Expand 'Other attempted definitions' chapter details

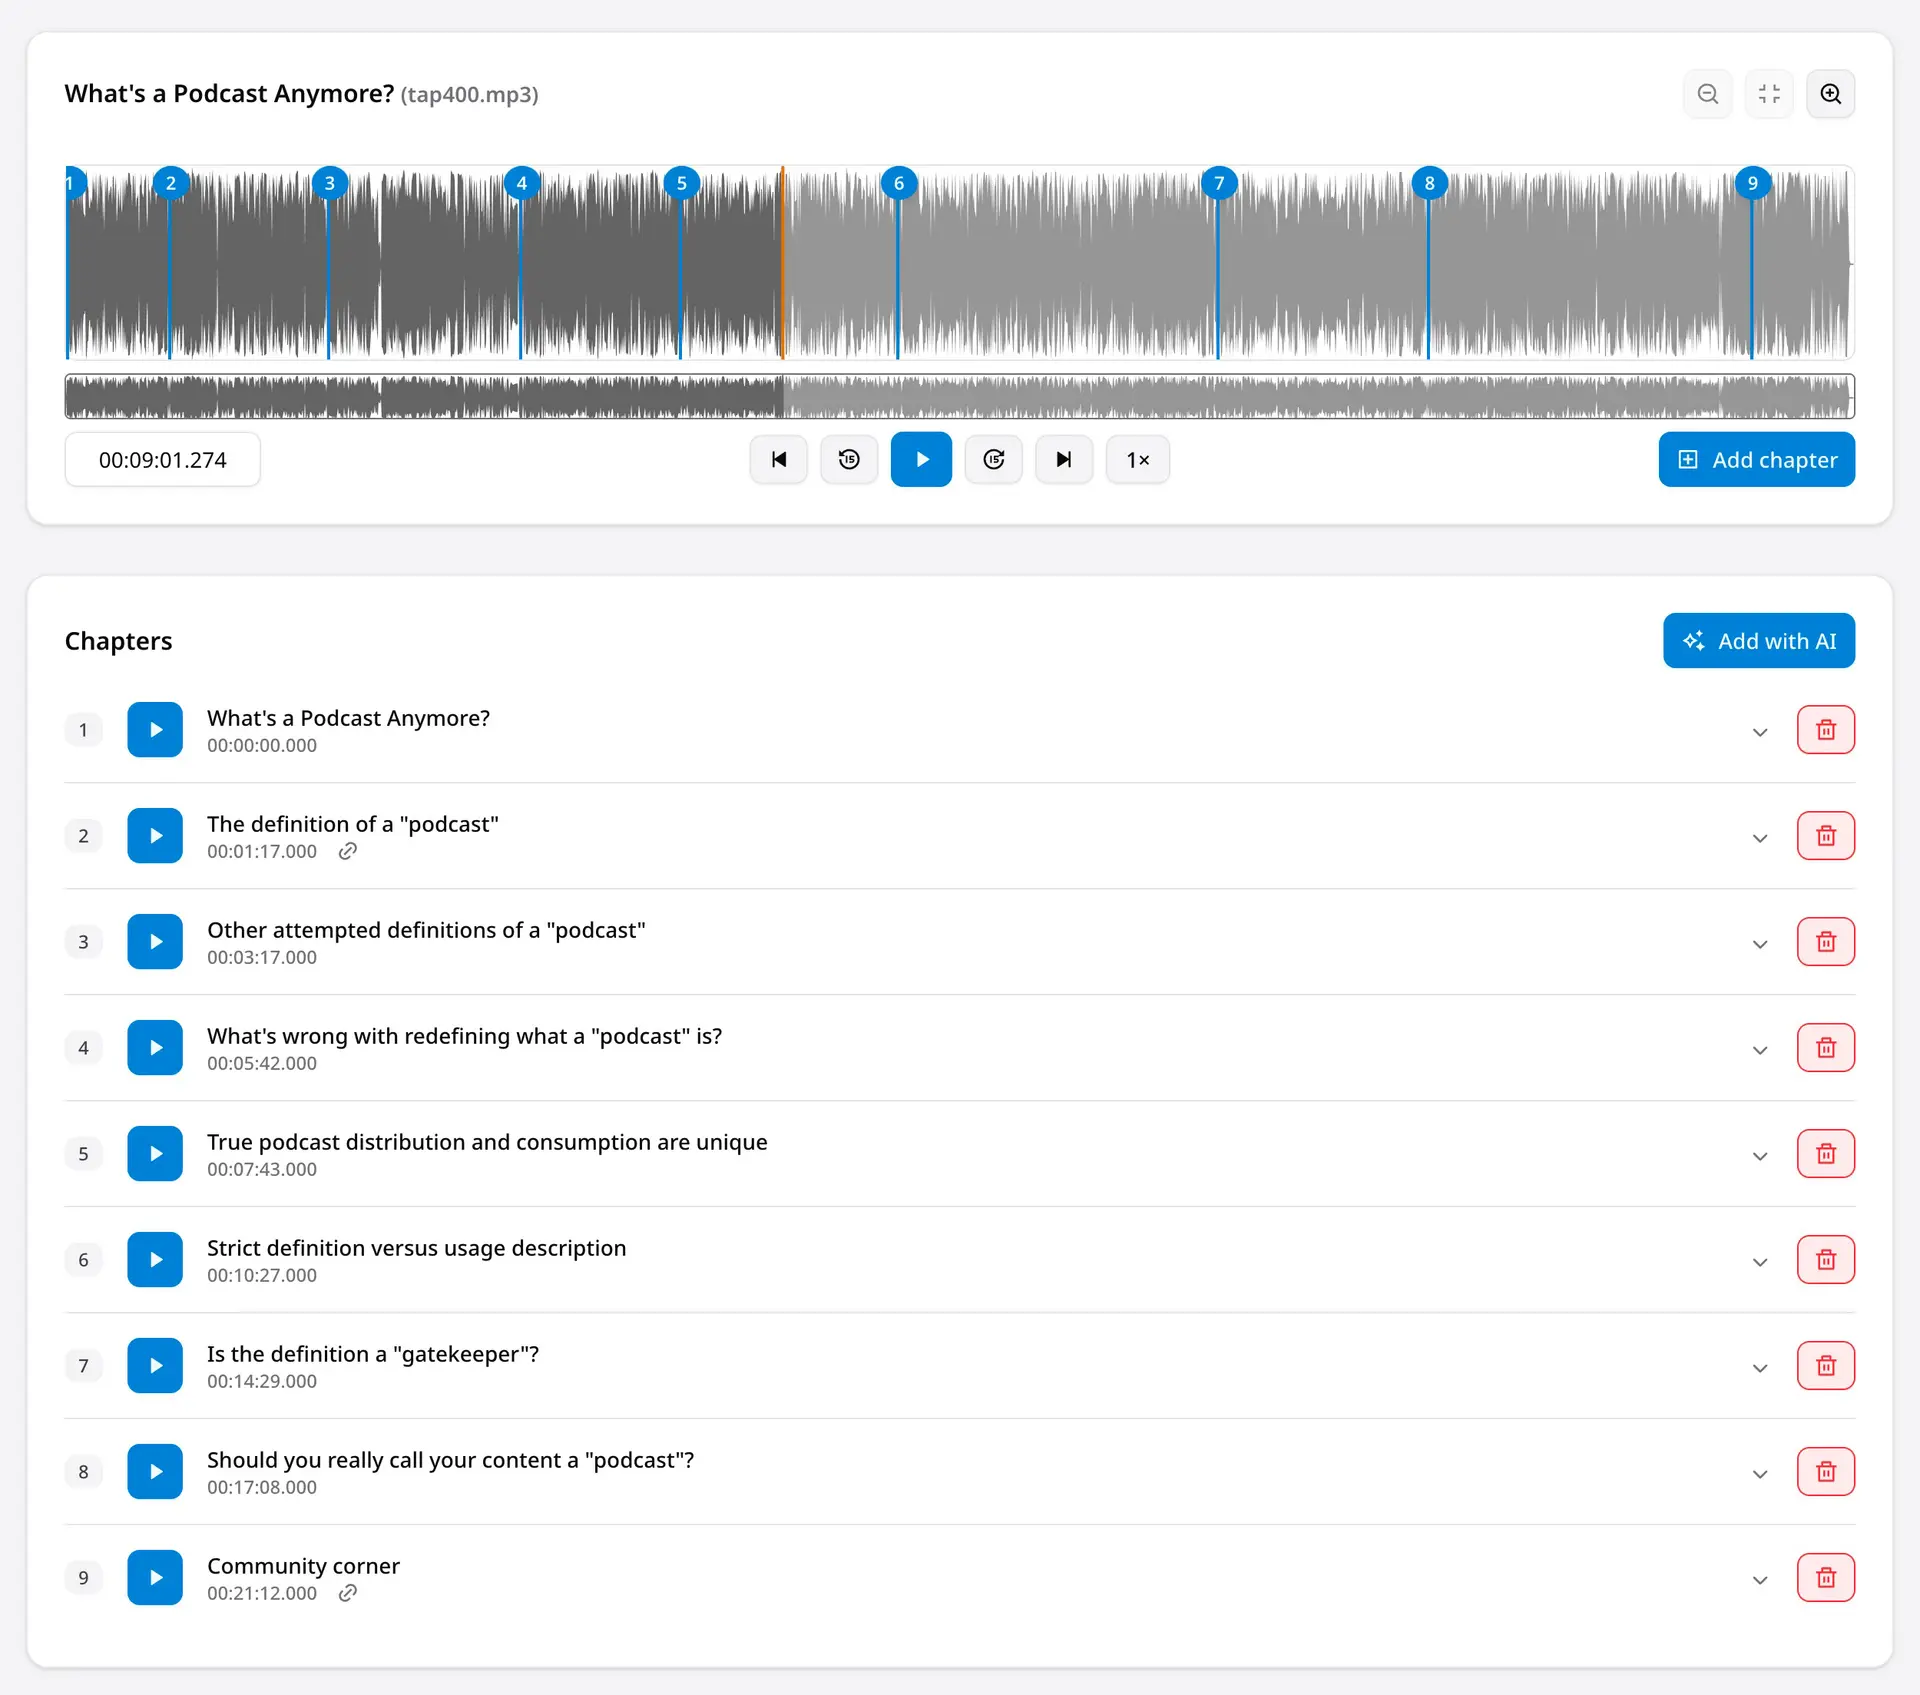click(1760, 944)
